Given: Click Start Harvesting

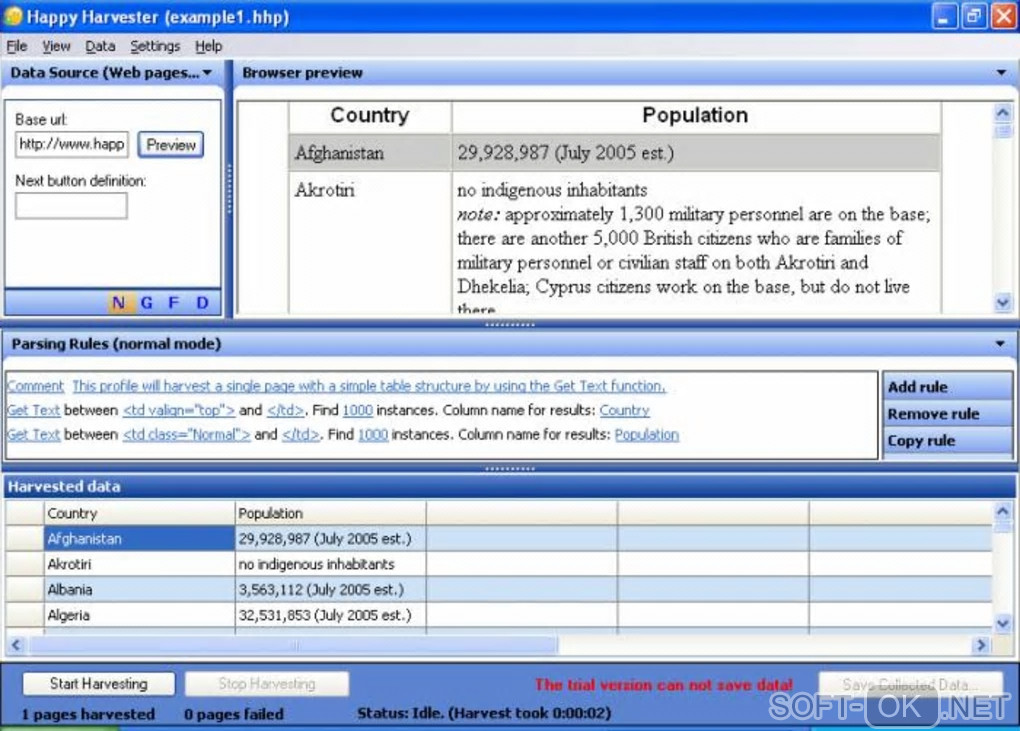Looking at the screenshot, I should click(99, 684).
